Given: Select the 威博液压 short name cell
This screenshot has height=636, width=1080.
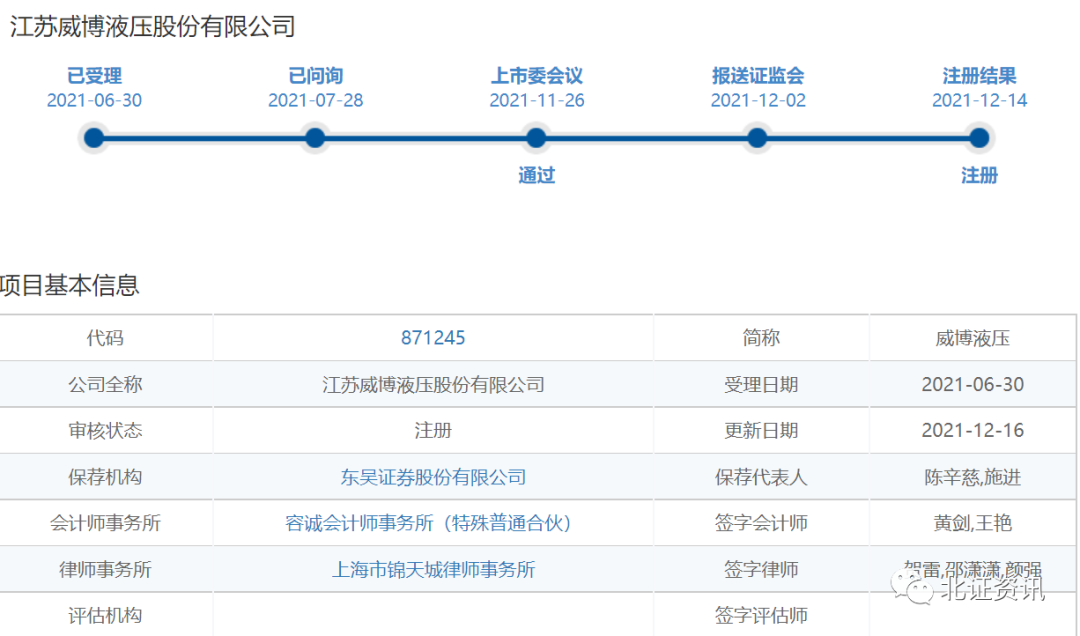Looking at the screenshot, I should pyautogui.click(x=972, y=338).
